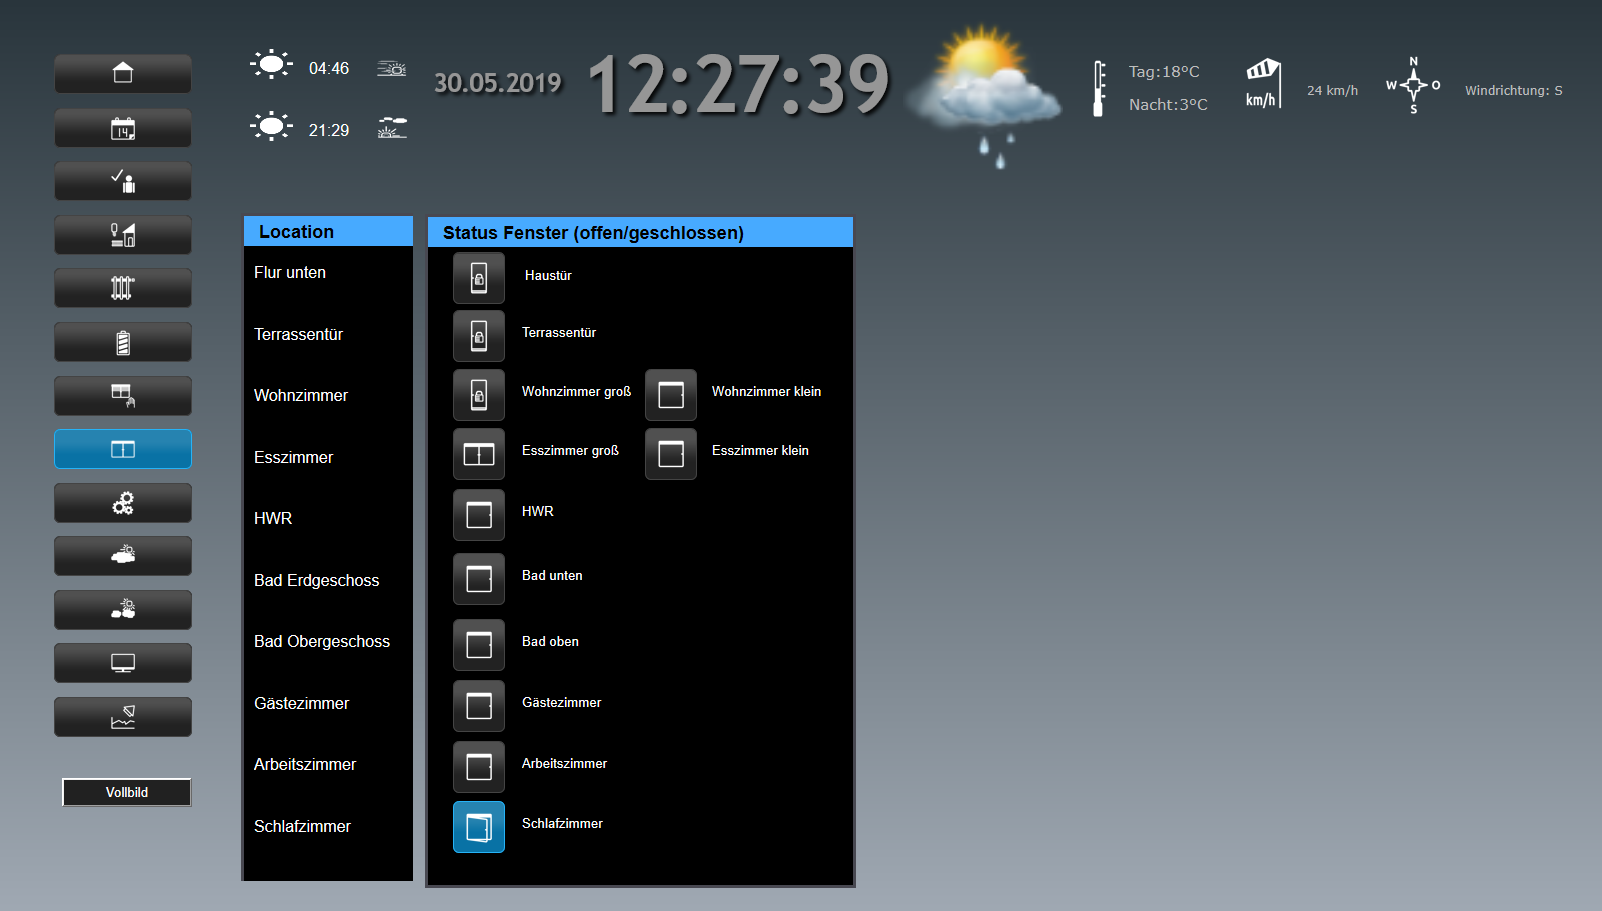Click the sun and rain cloud weather image
Viewport: 1602px width, 911px height.
pyautogui.click(x=985, y=95)
